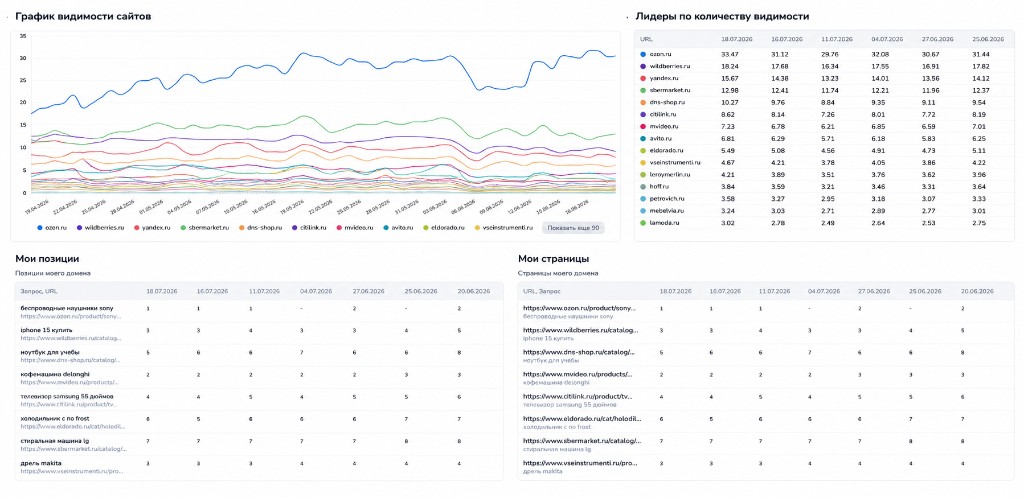This screenshot has height=498, width=1024.
Task: Open the mvideo.ru products URL in Мои страницы
Action: click(x=578, y=374)
